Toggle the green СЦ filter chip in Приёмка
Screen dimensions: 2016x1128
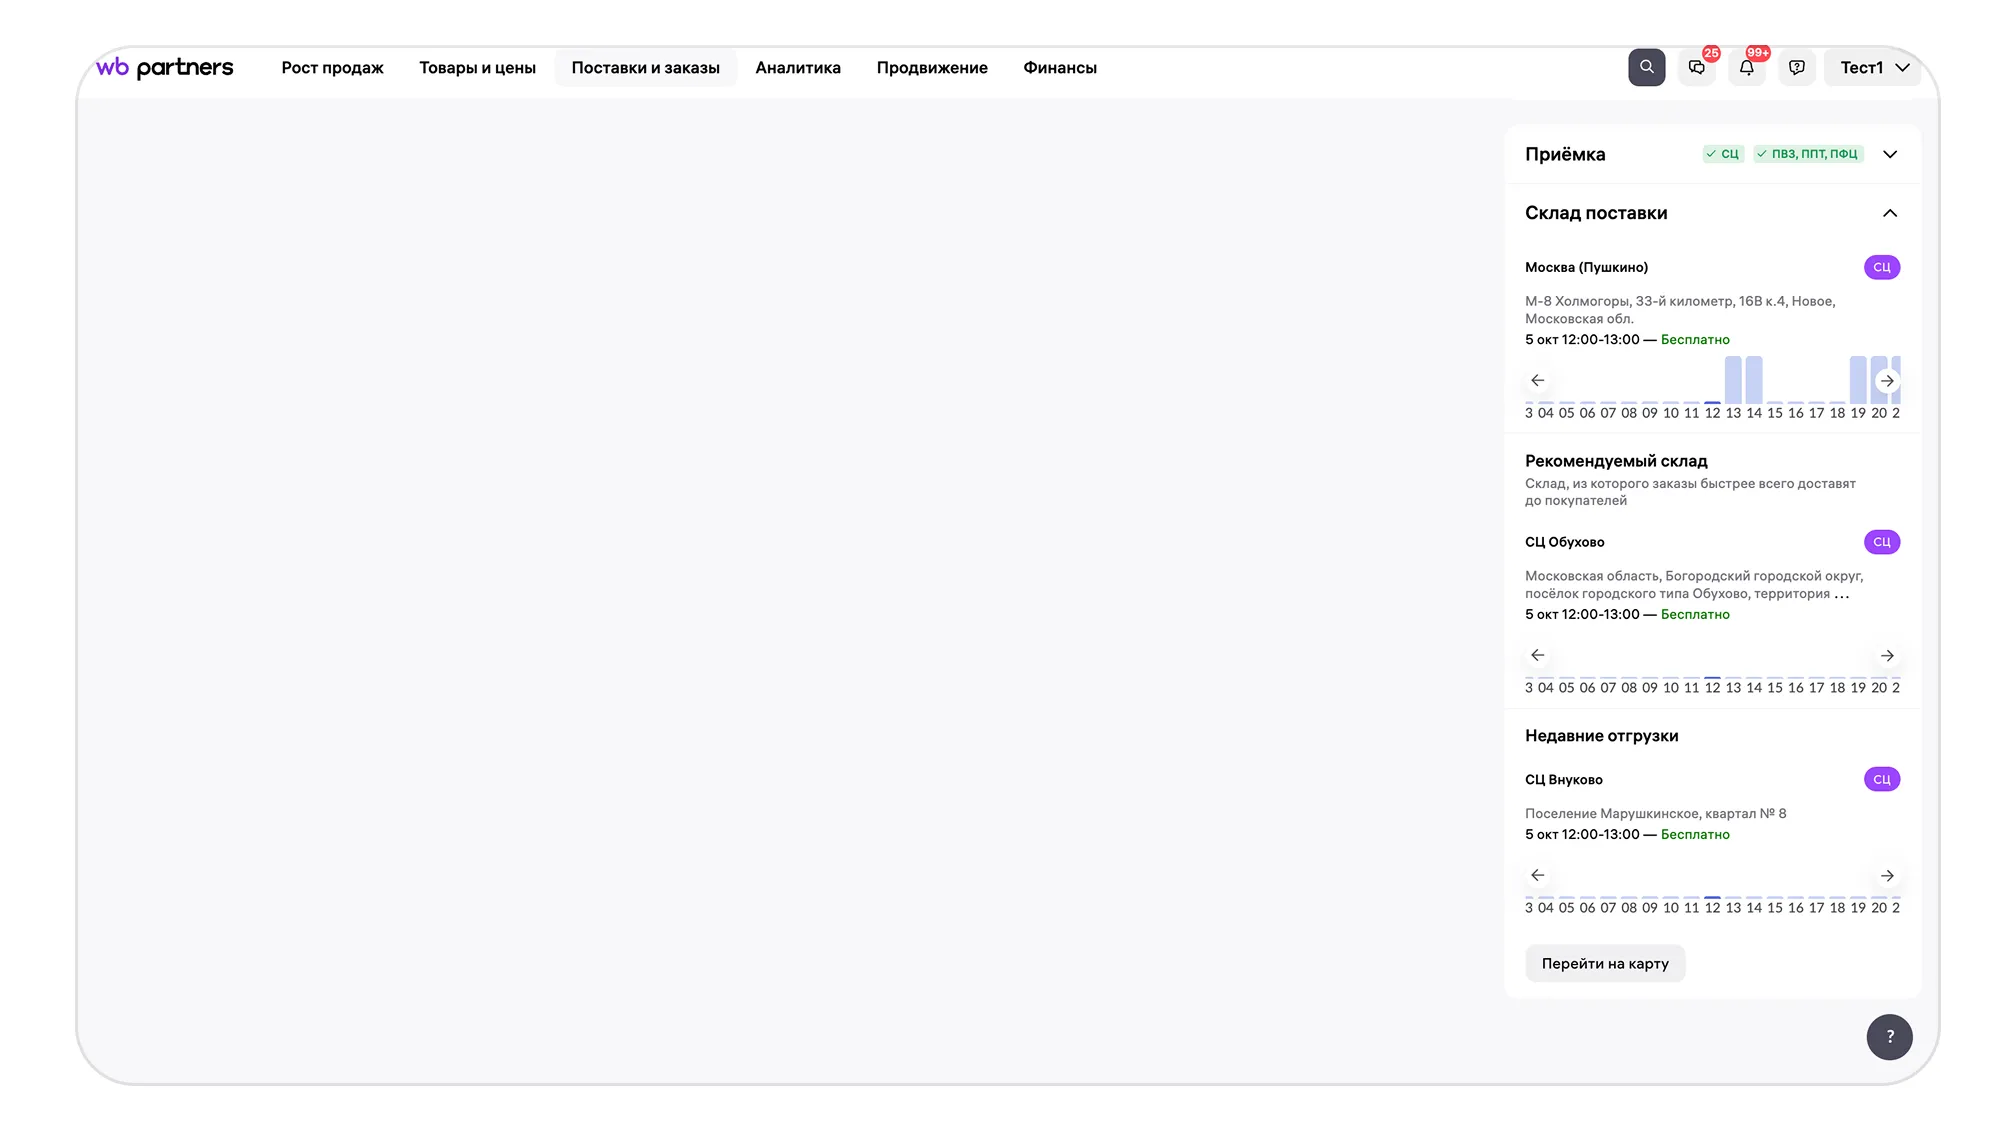1723,154
